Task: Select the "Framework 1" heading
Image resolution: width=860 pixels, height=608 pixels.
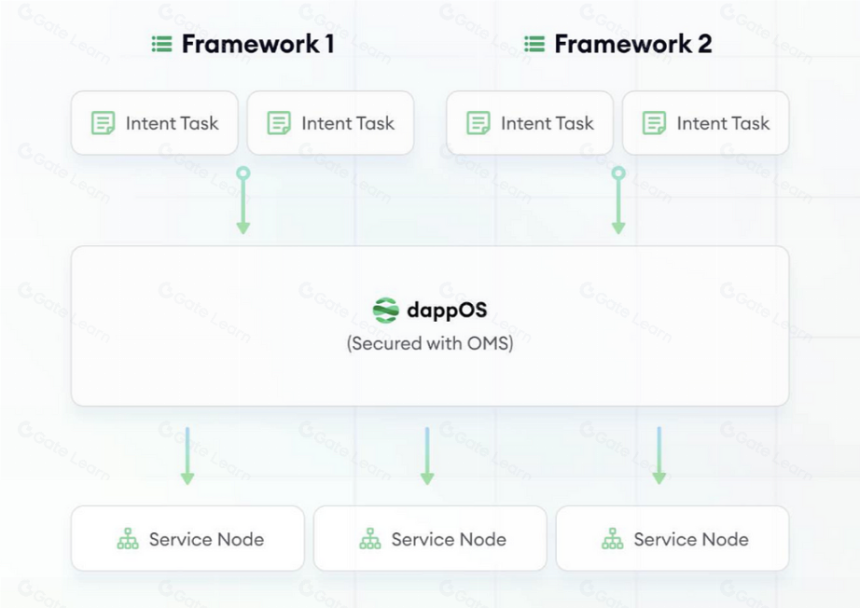Action: [x=258, y=44]
